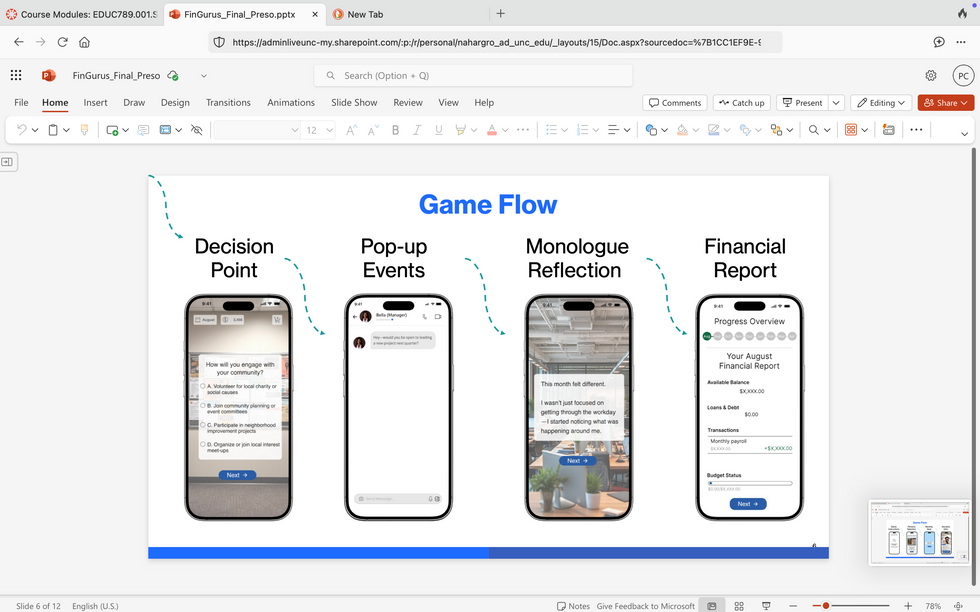Toggle Bold formatting
The width and height of the screenshot is (980, 612).
pyautogui.click(x=395, y=130)
